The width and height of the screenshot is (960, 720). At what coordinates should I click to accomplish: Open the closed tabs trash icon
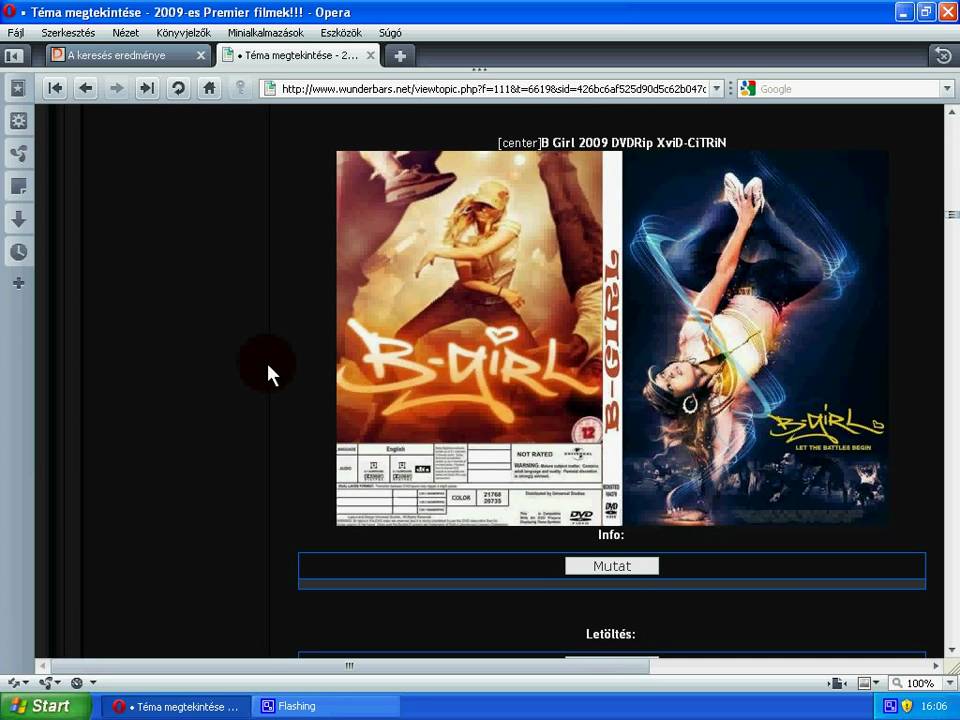pos(943,56)
